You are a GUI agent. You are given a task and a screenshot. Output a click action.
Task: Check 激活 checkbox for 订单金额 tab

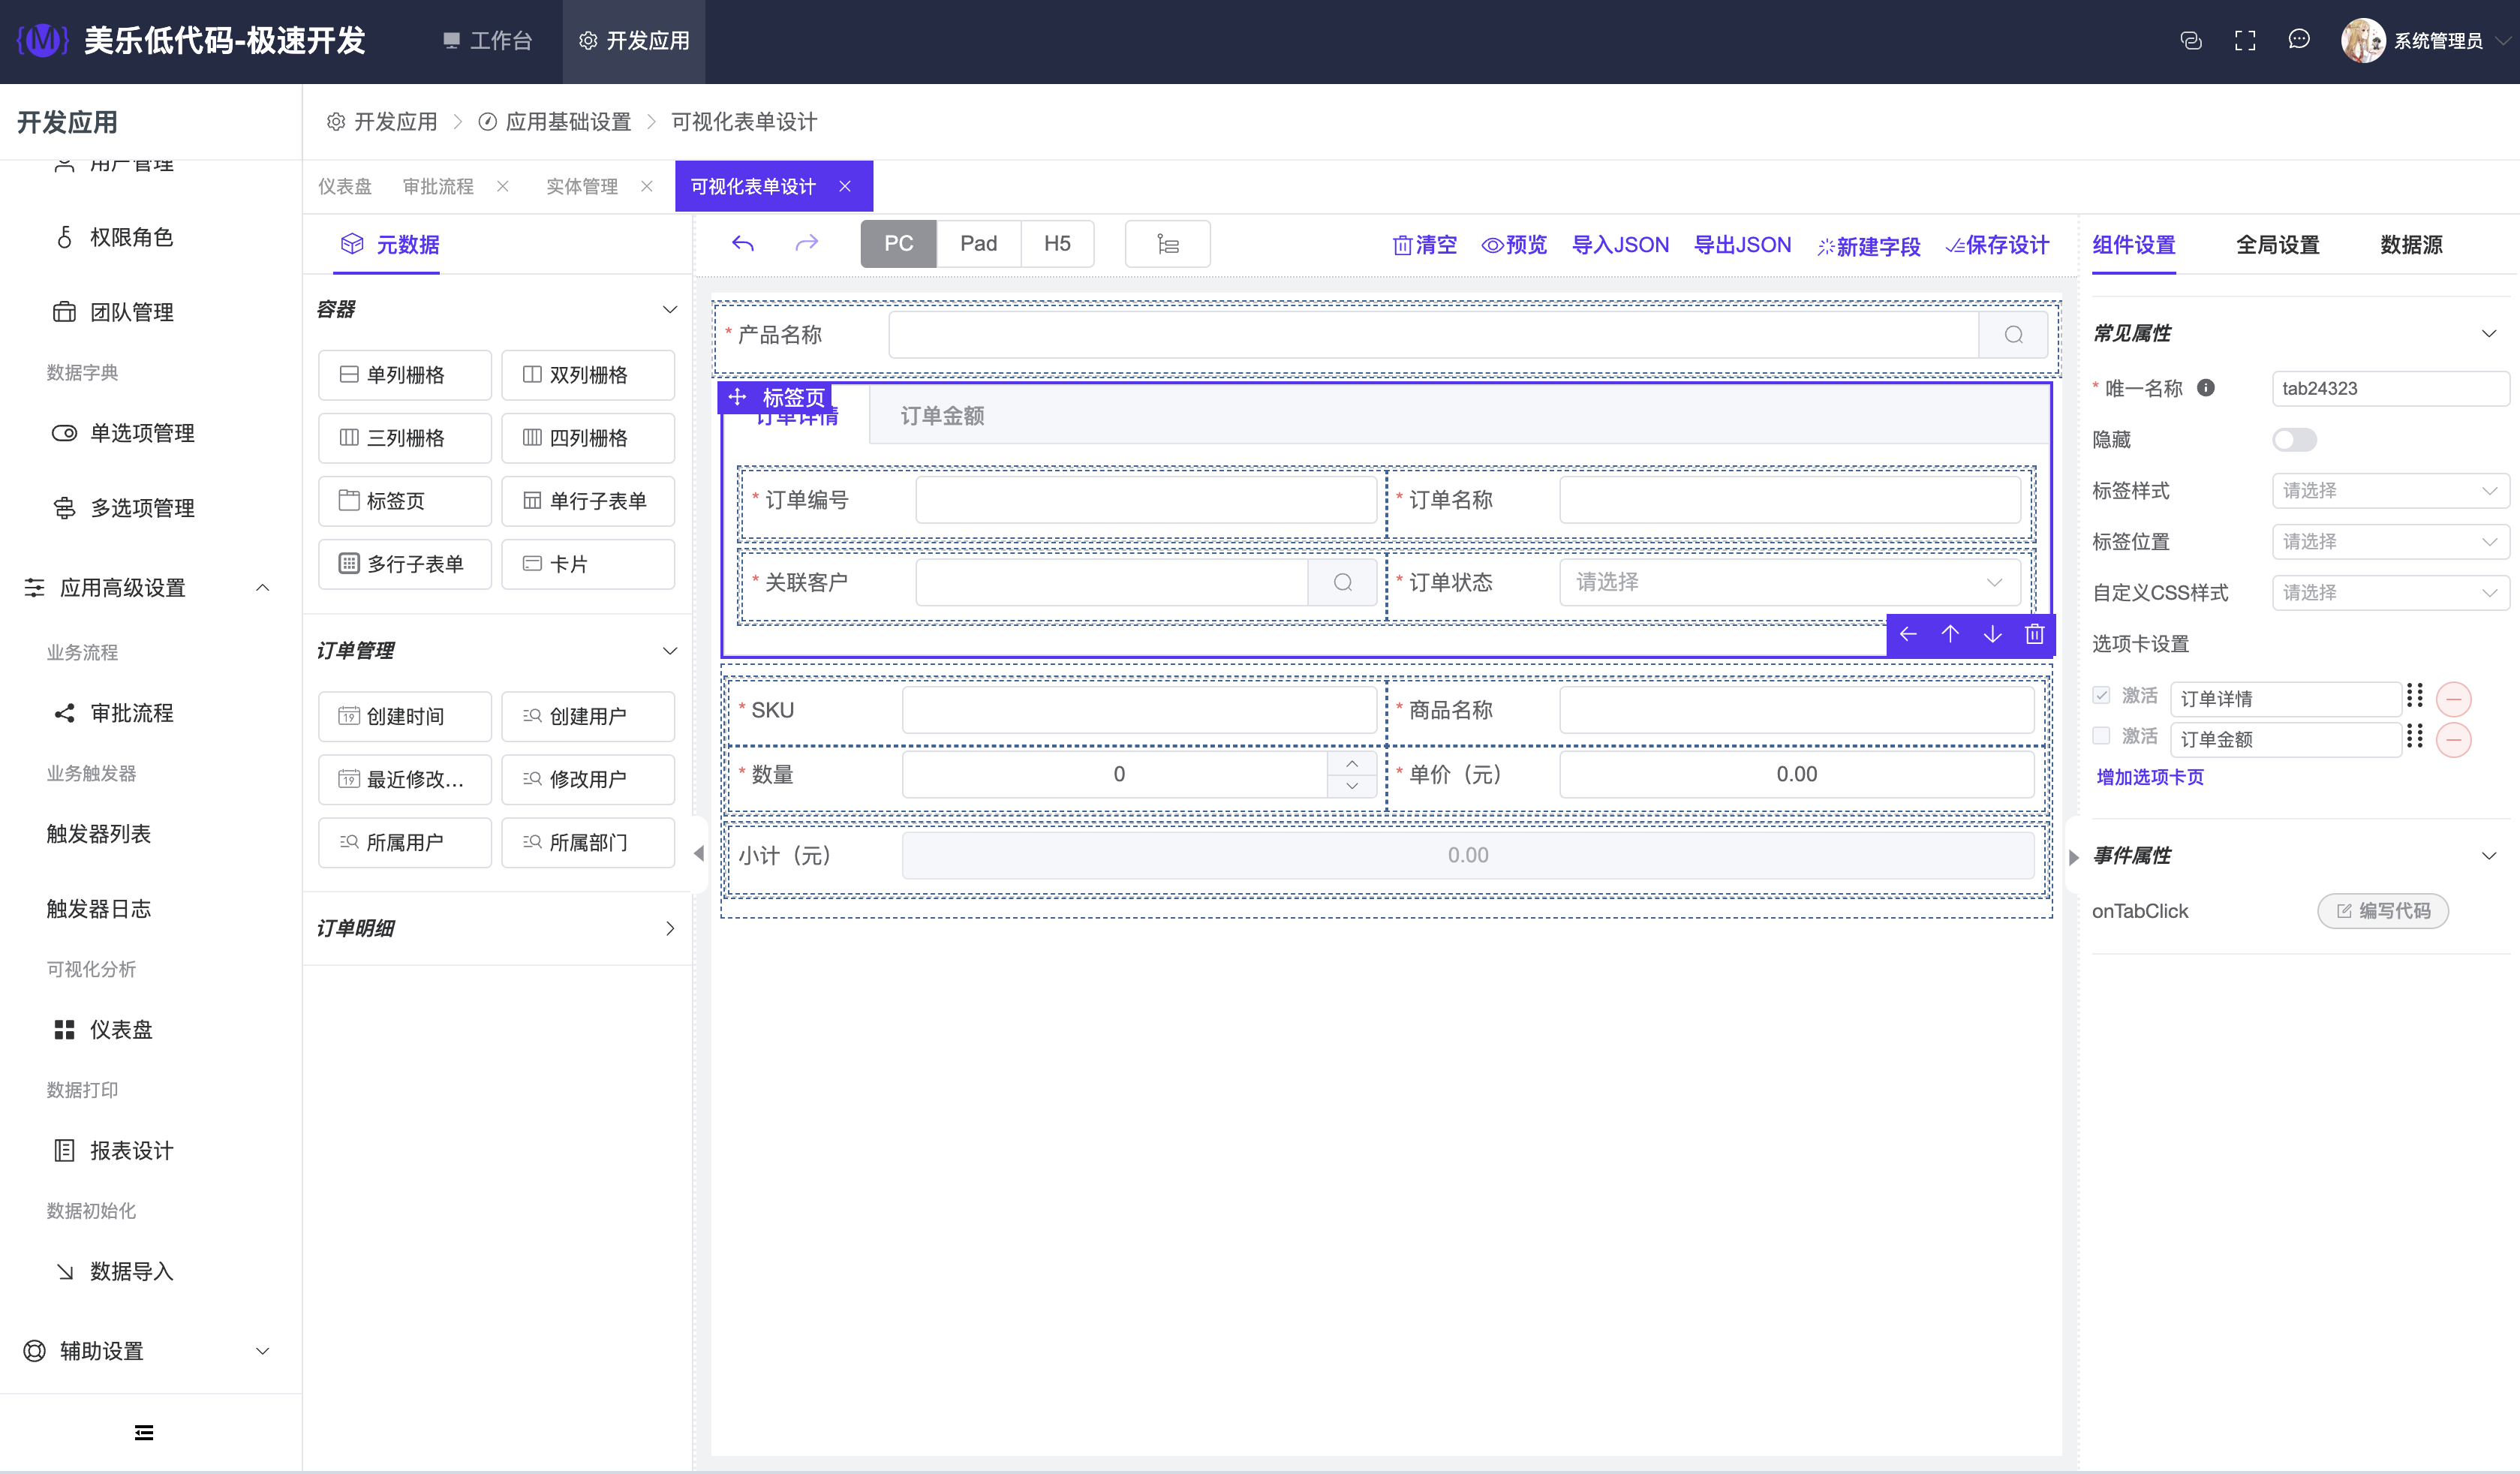pyautogui.click(x=2101, y=736)
